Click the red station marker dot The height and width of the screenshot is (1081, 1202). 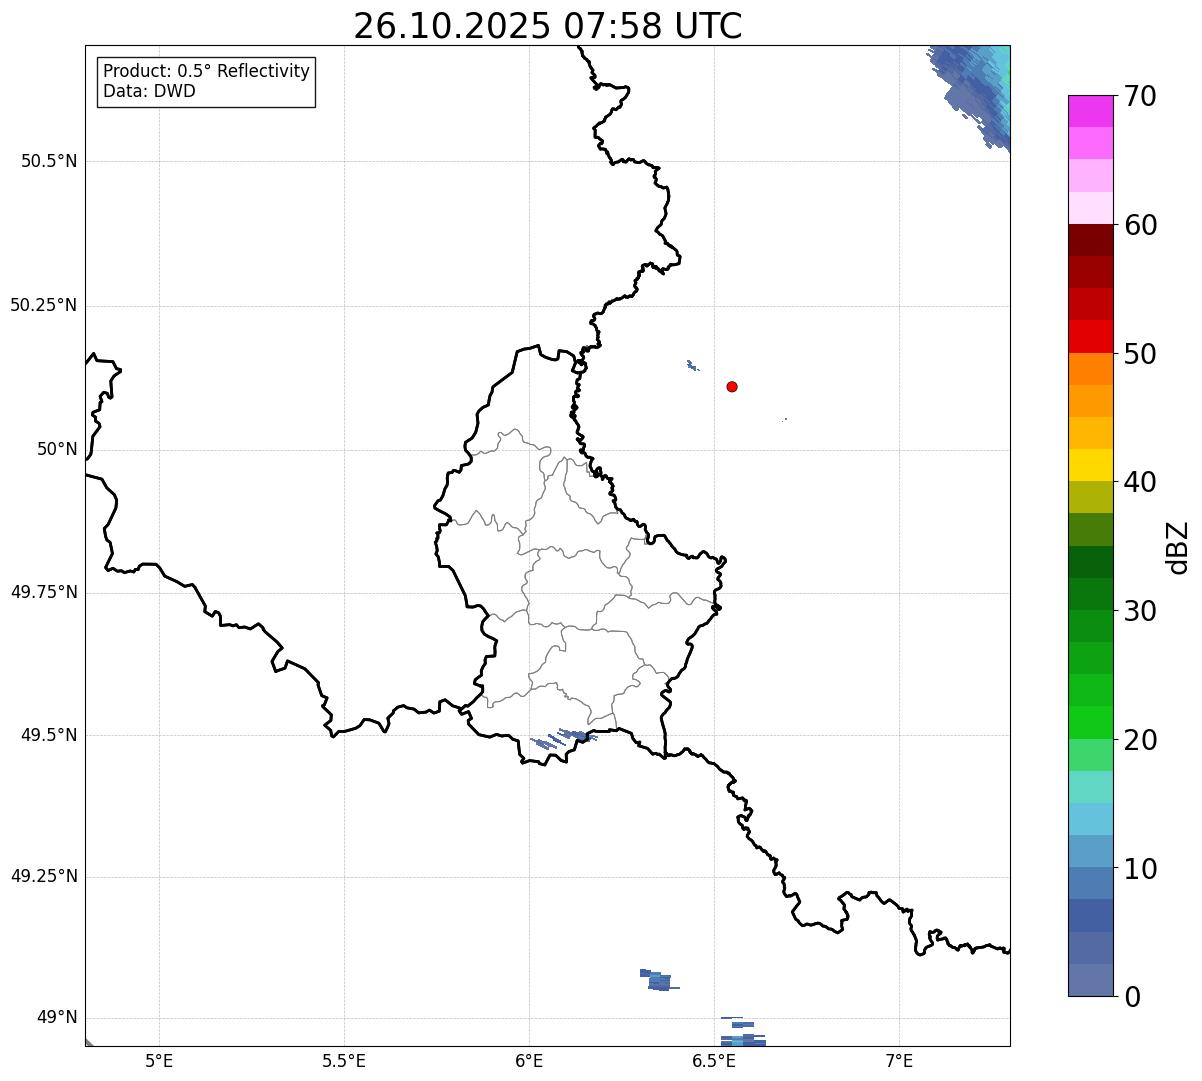tap(732, 386)
